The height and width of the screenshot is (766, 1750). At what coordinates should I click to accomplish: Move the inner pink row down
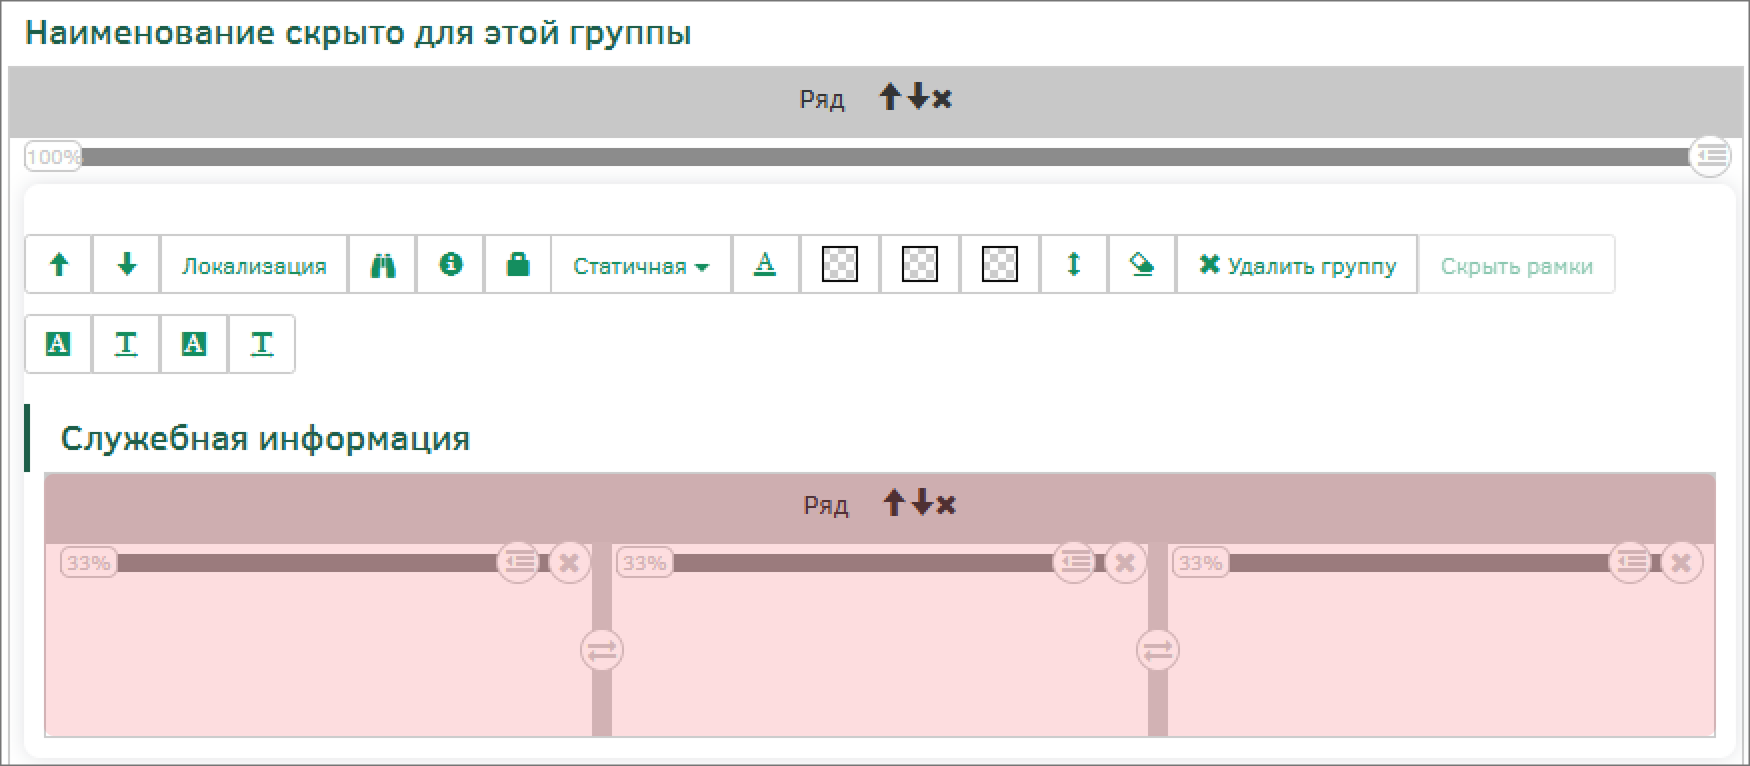[922, 503]
